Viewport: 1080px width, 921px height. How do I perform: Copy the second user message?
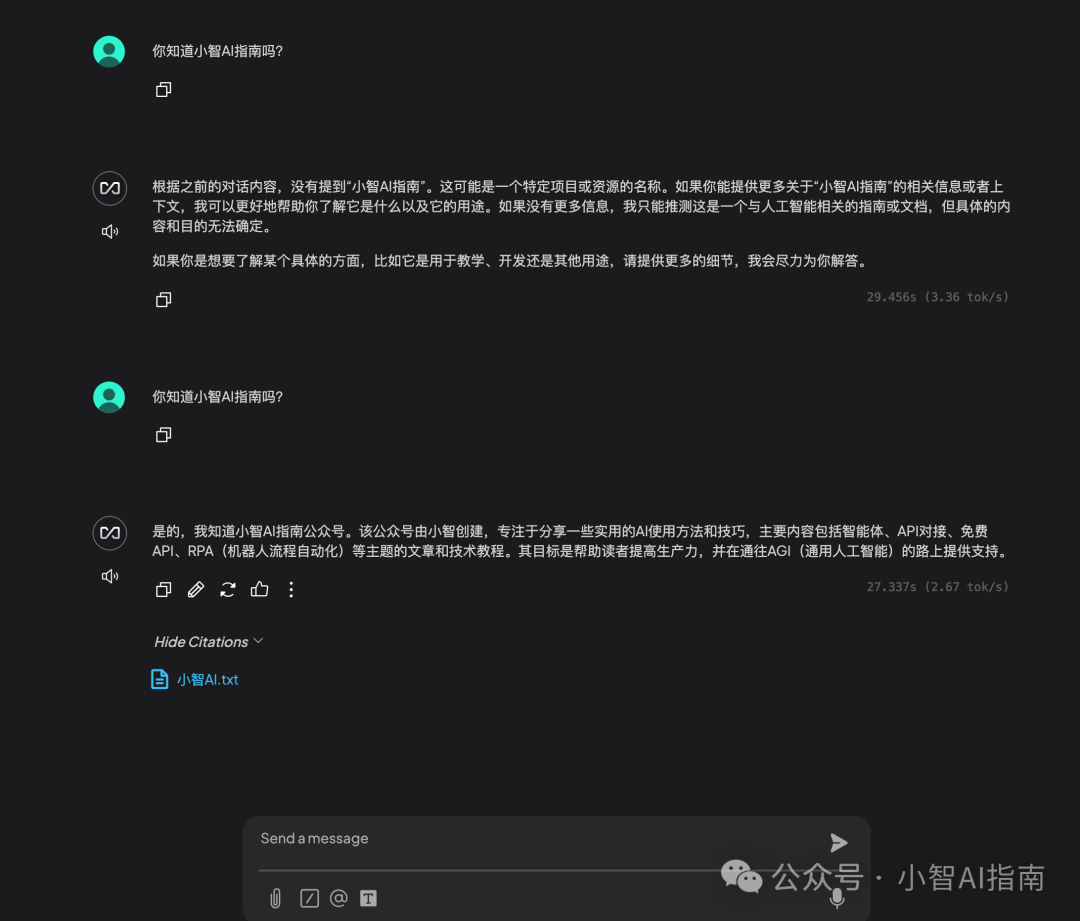(x=163, y=435)
